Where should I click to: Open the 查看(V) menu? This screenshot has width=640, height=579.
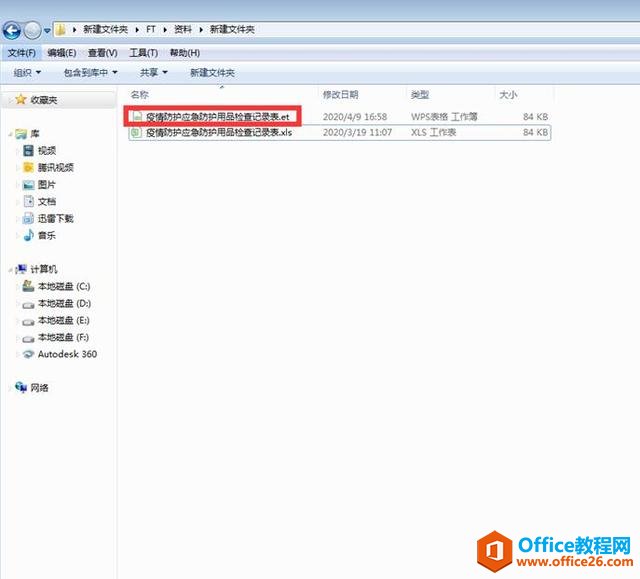click(102, 53)
